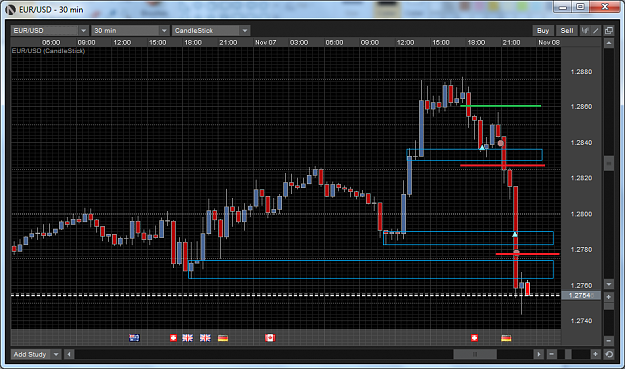Click the 1.2880 price axis label
This screenshot has width=625, height=369.
[582, 72]
